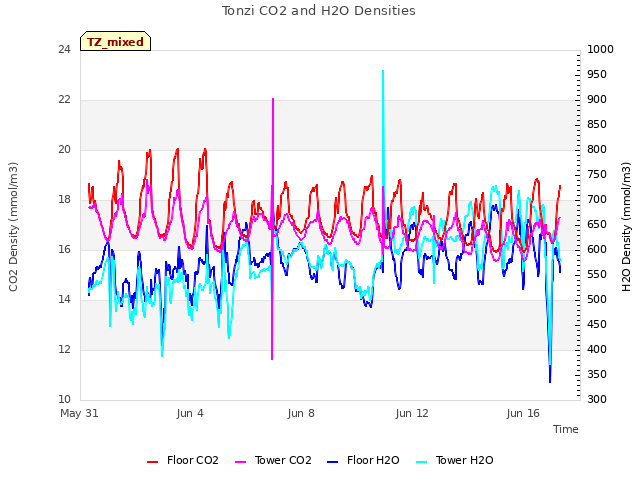Click the 800 value on right axis

pos(597,150)
